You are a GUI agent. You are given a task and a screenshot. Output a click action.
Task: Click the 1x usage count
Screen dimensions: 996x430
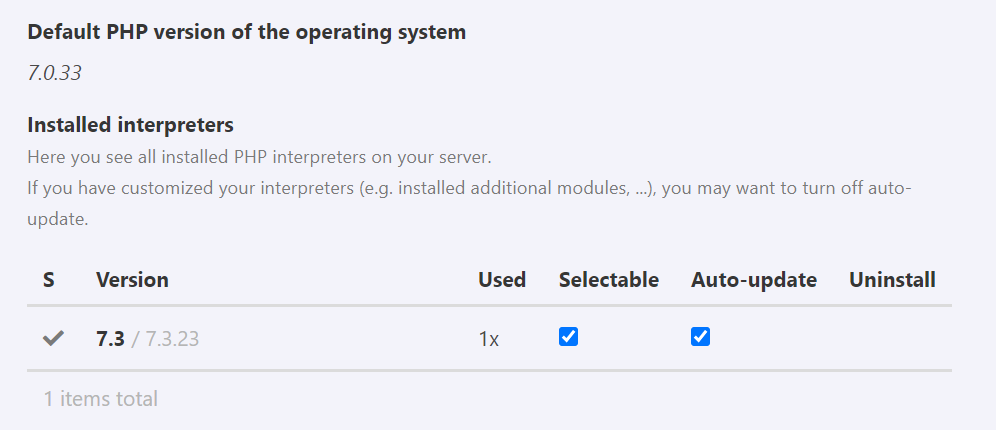pyautogui.click(x=489, y=339)
